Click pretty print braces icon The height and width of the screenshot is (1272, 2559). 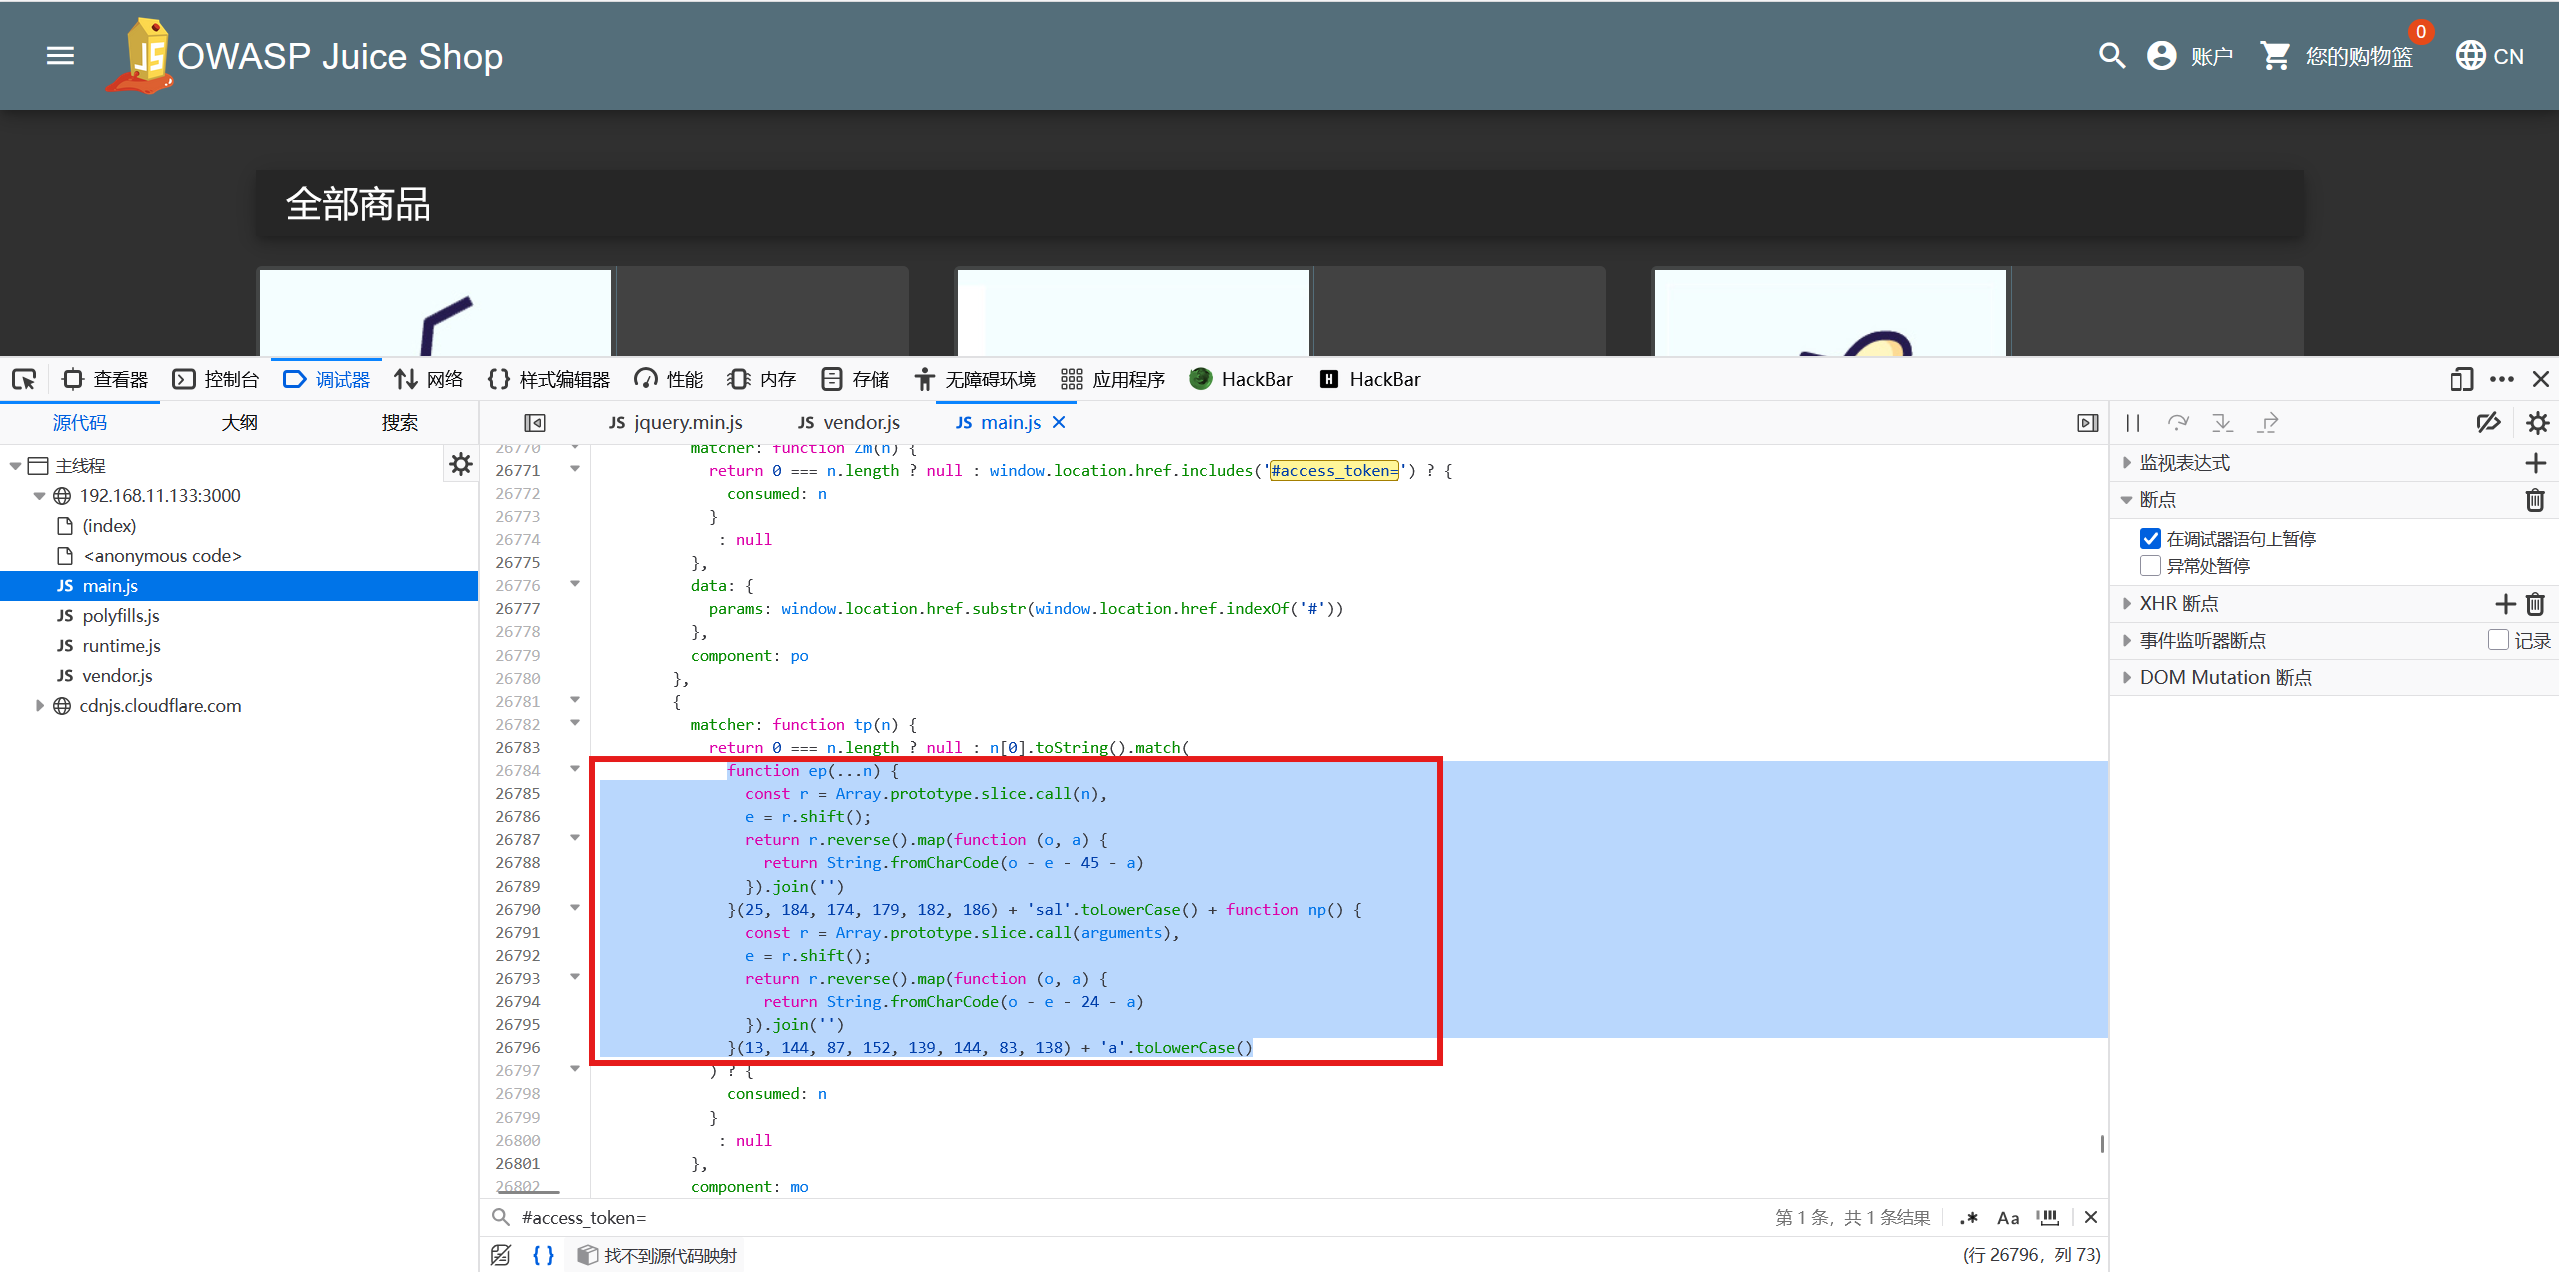point(543,1255)
